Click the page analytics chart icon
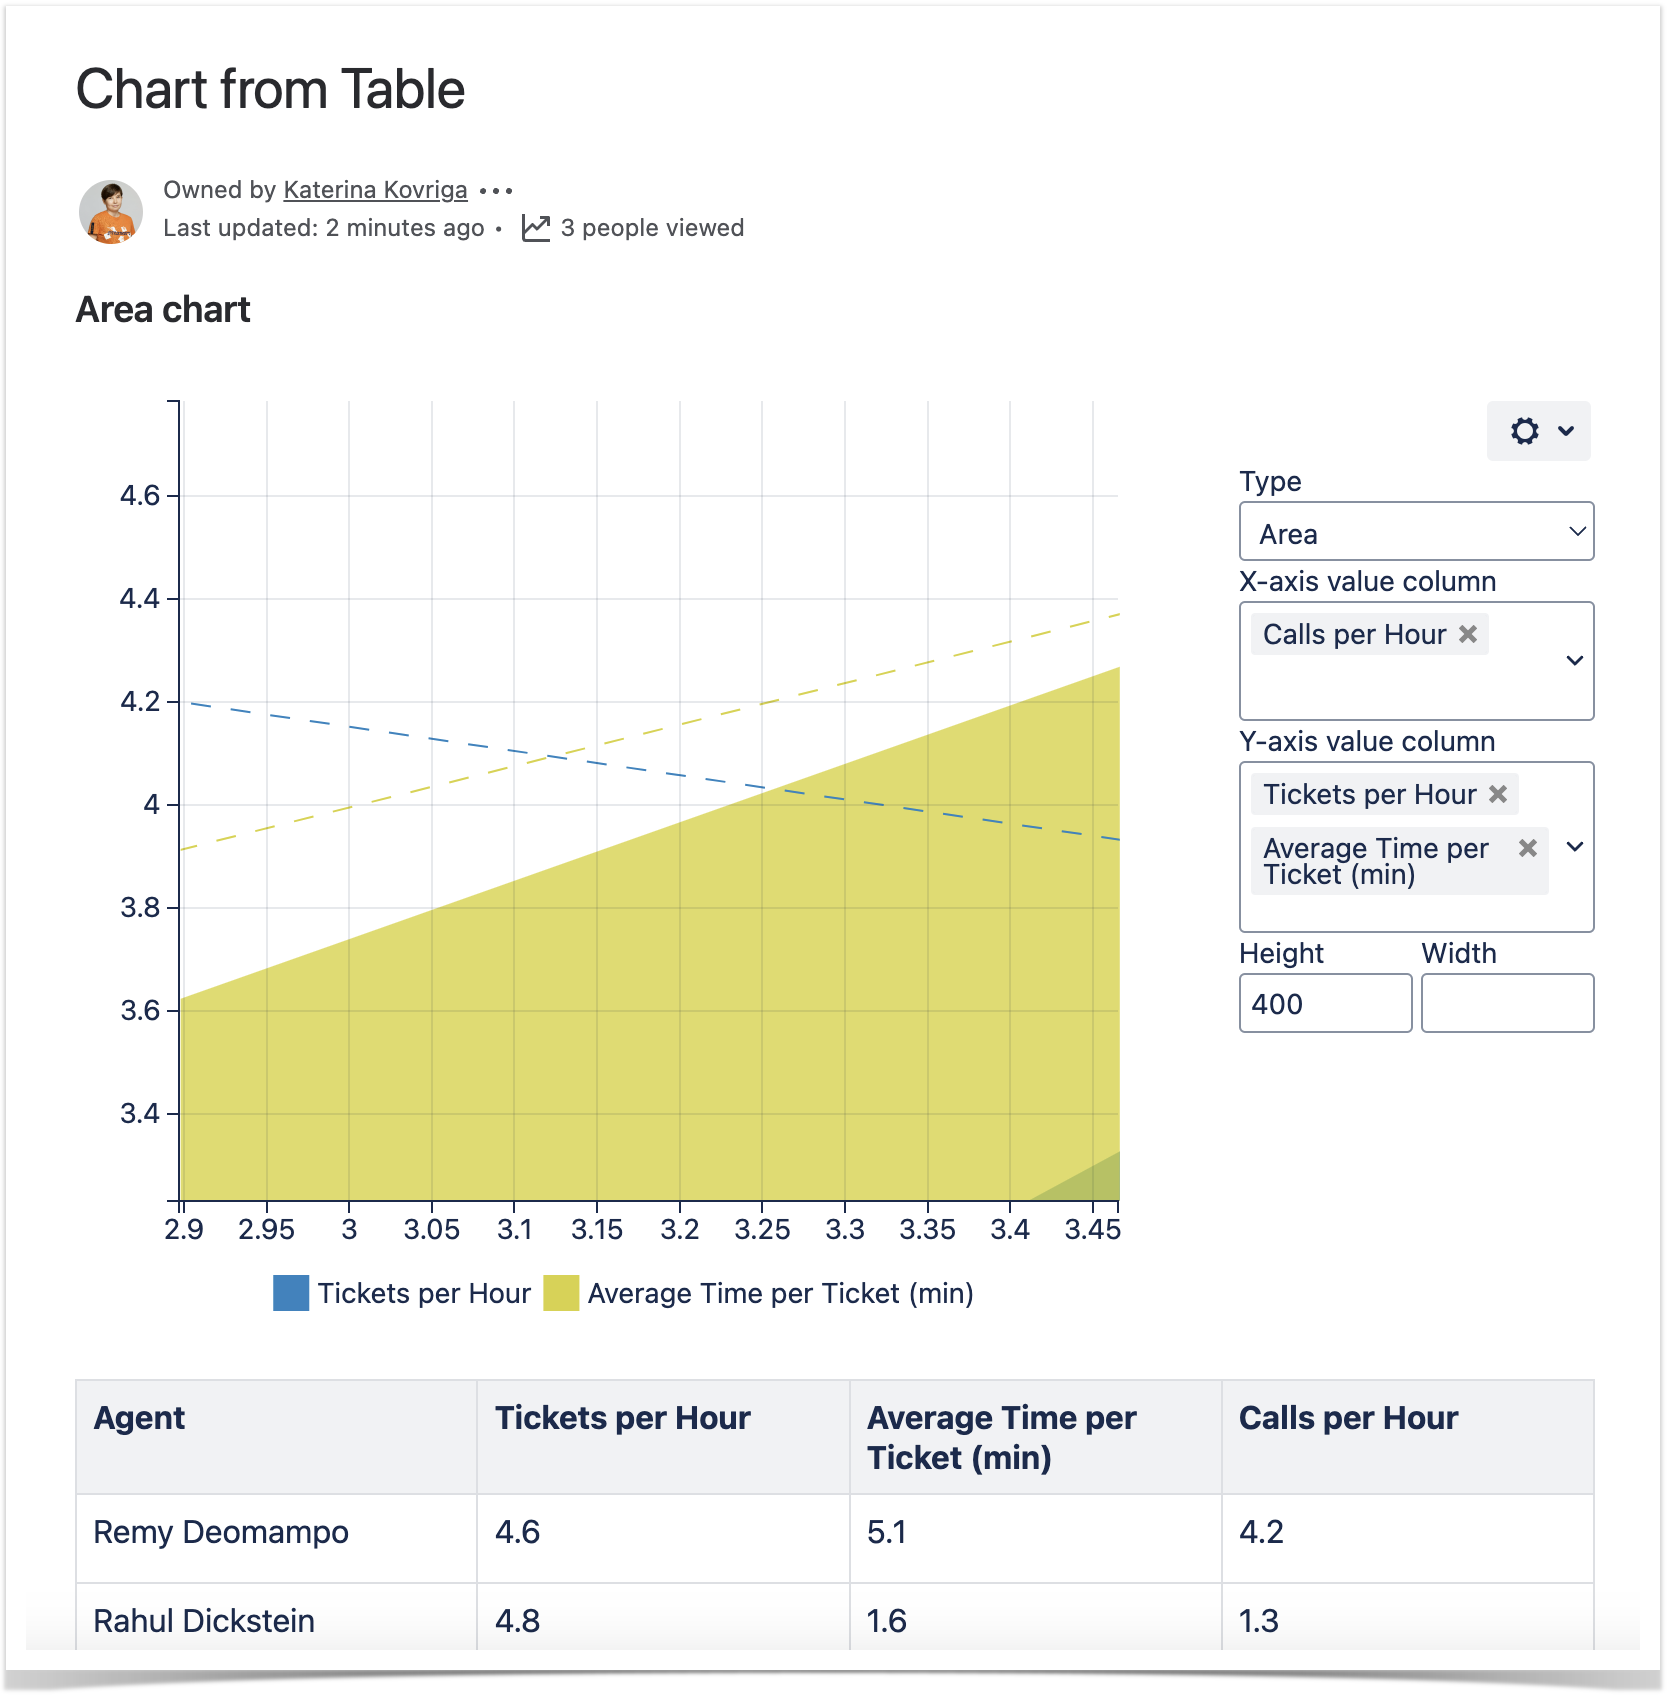The width and height of the screenshot is (1674, 1699). pos(536,228)
